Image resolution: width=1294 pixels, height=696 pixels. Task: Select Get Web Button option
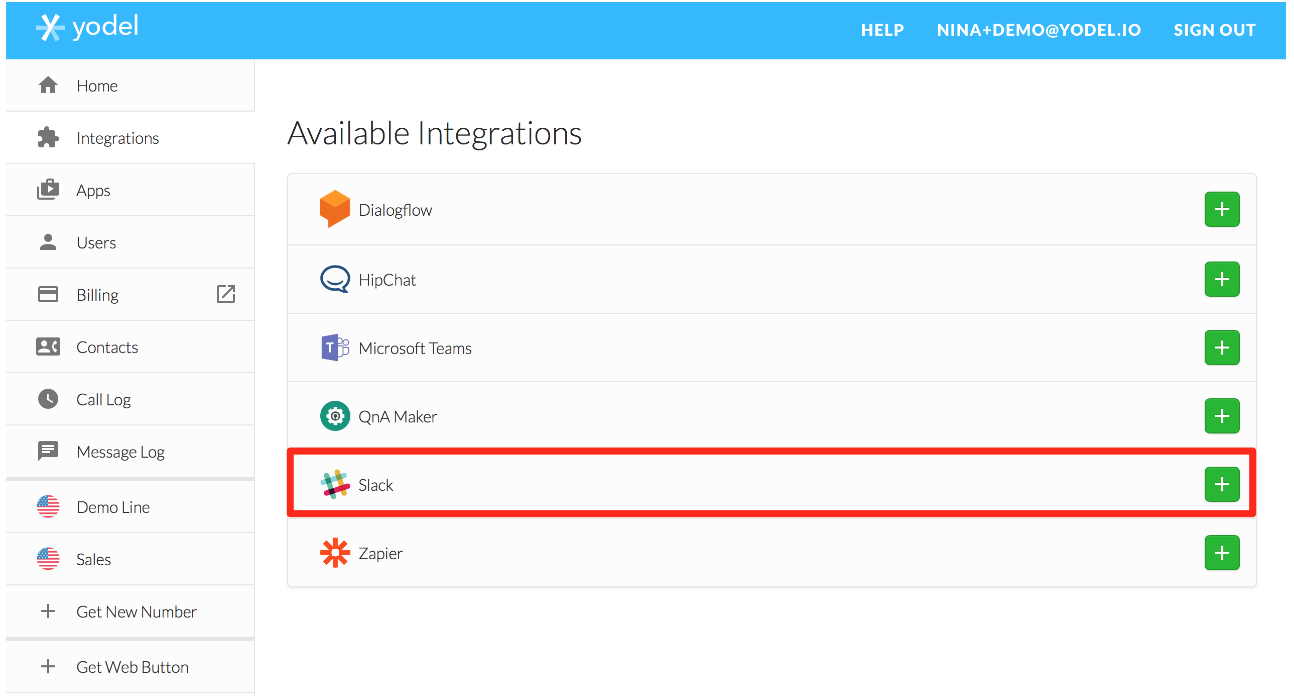click(130, 667)
